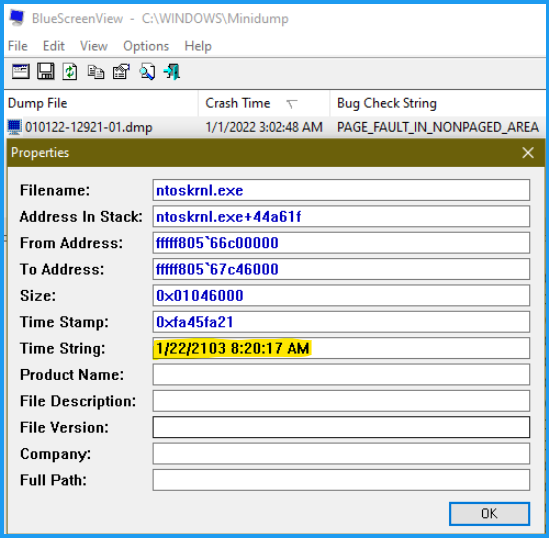This screenshot has height=538, width=549.
Task: Click the Copy Selected Items icon
Action: pyautogui.click(x=96, y=72)
